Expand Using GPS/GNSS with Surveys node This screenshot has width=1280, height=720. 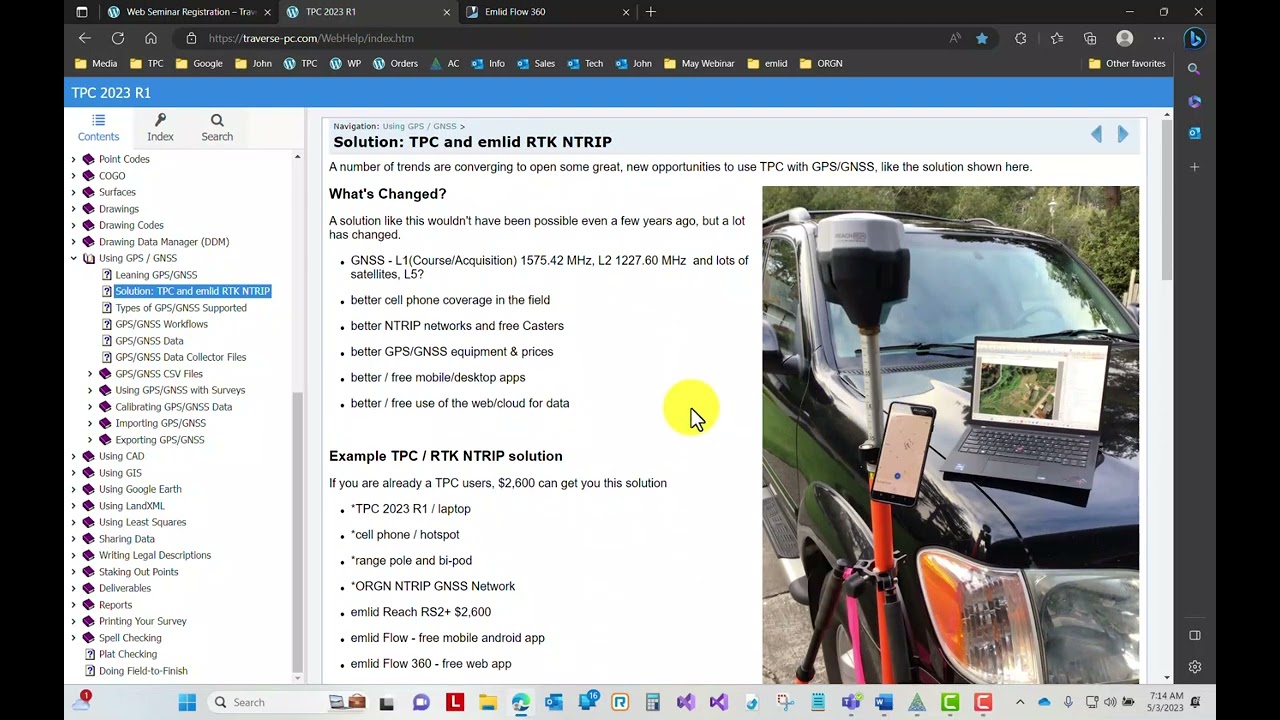pos(90,390)
